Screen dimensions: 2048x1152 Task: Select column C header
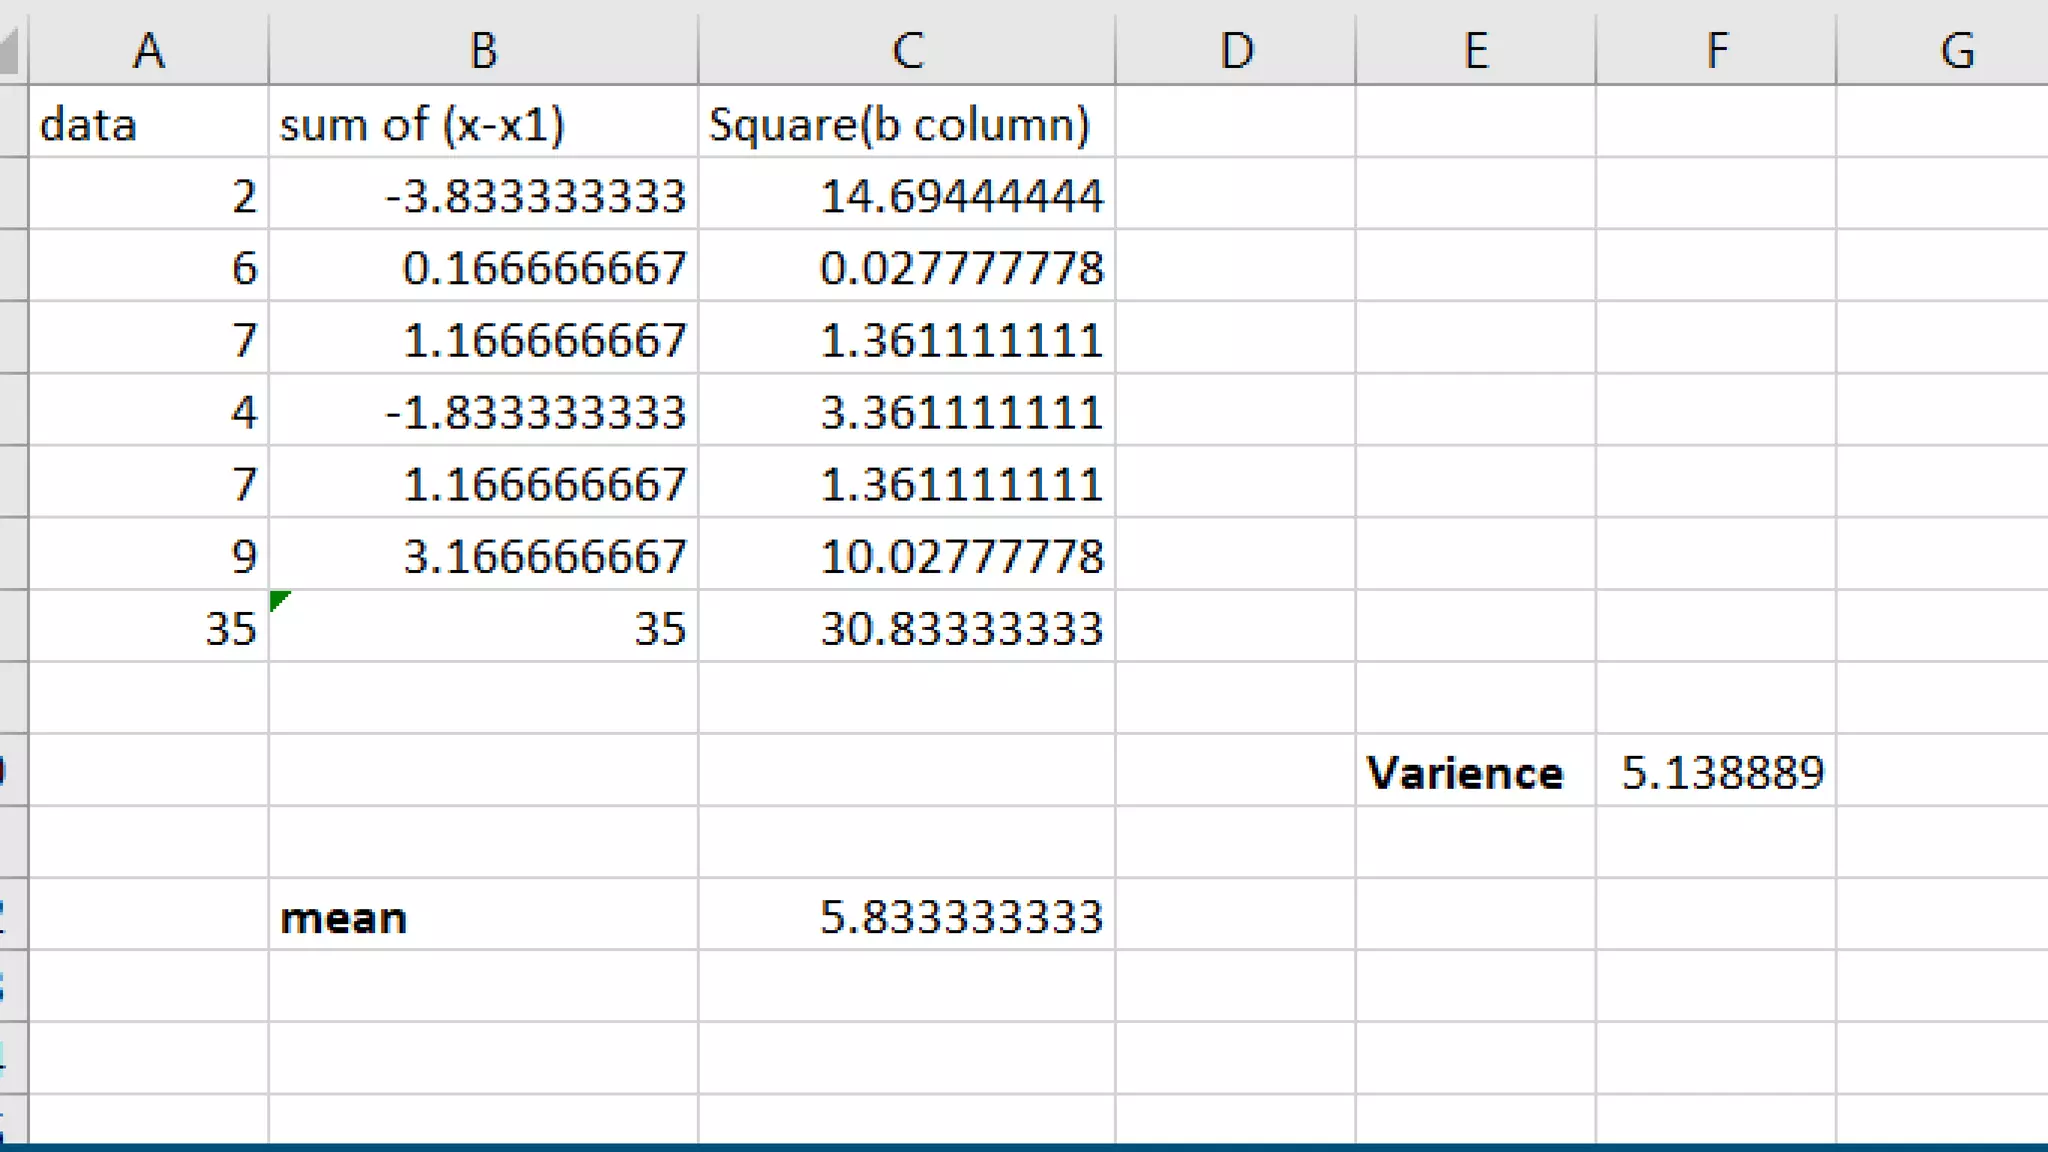[x=907, y=50]
